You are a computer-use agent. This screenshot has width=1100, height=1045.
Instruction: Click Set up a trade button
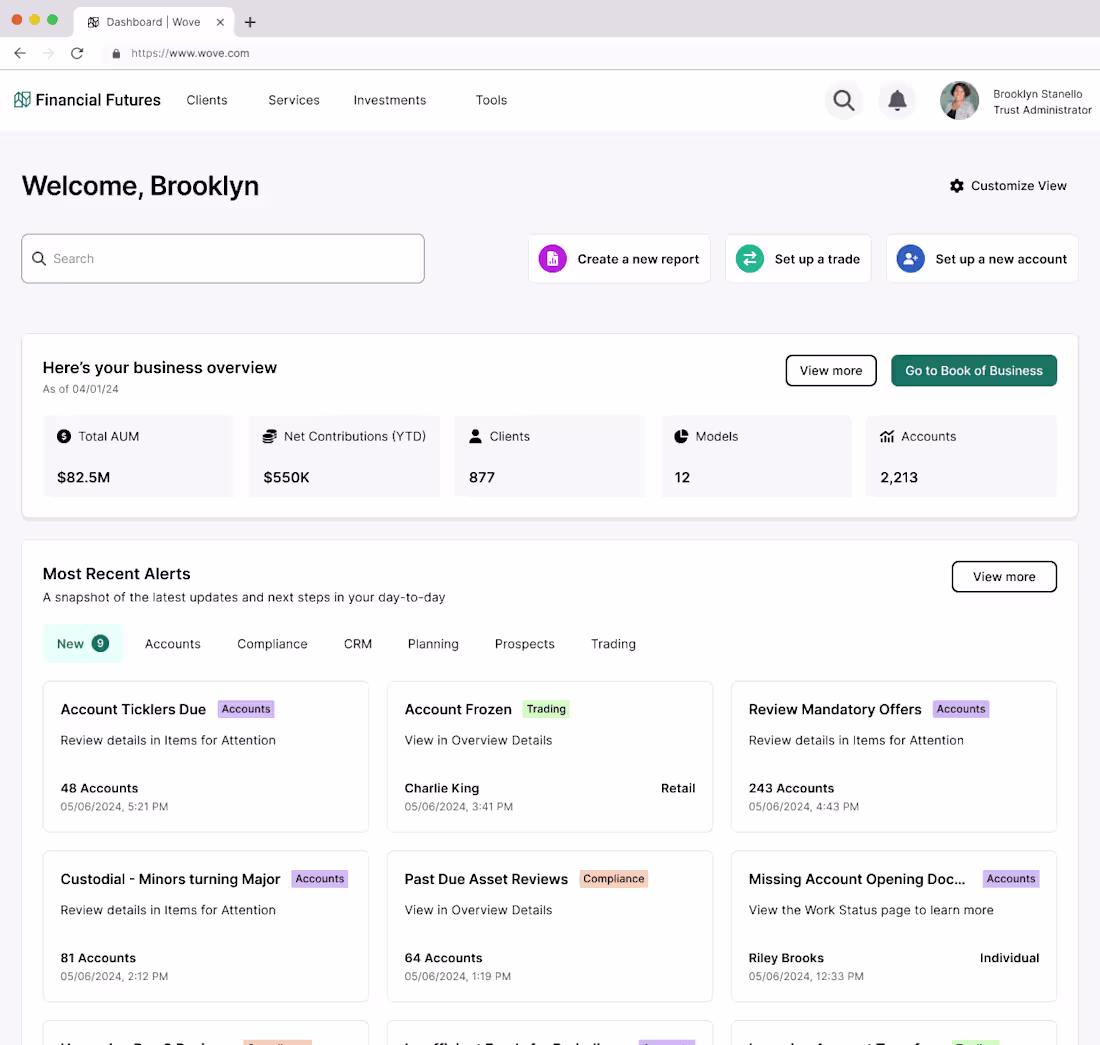(798, 259)
